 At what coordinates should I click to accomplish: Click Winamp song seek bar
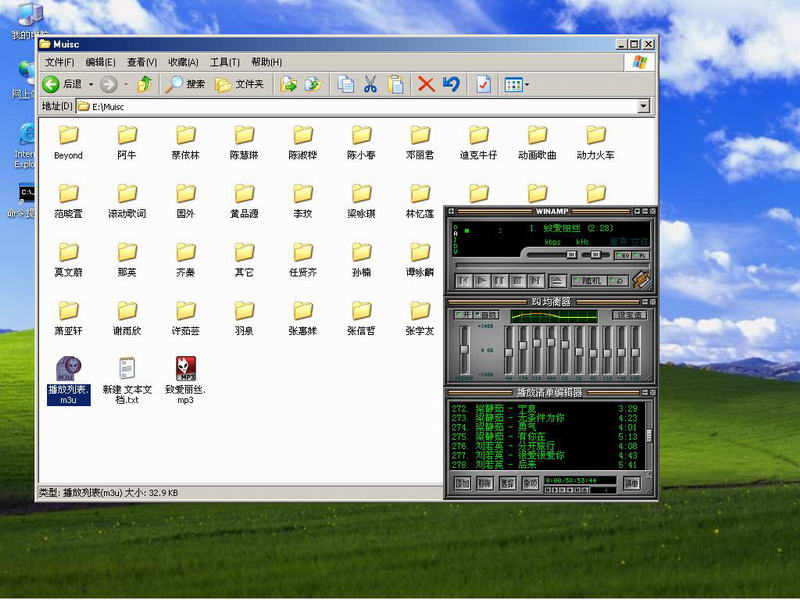(553, 266)
